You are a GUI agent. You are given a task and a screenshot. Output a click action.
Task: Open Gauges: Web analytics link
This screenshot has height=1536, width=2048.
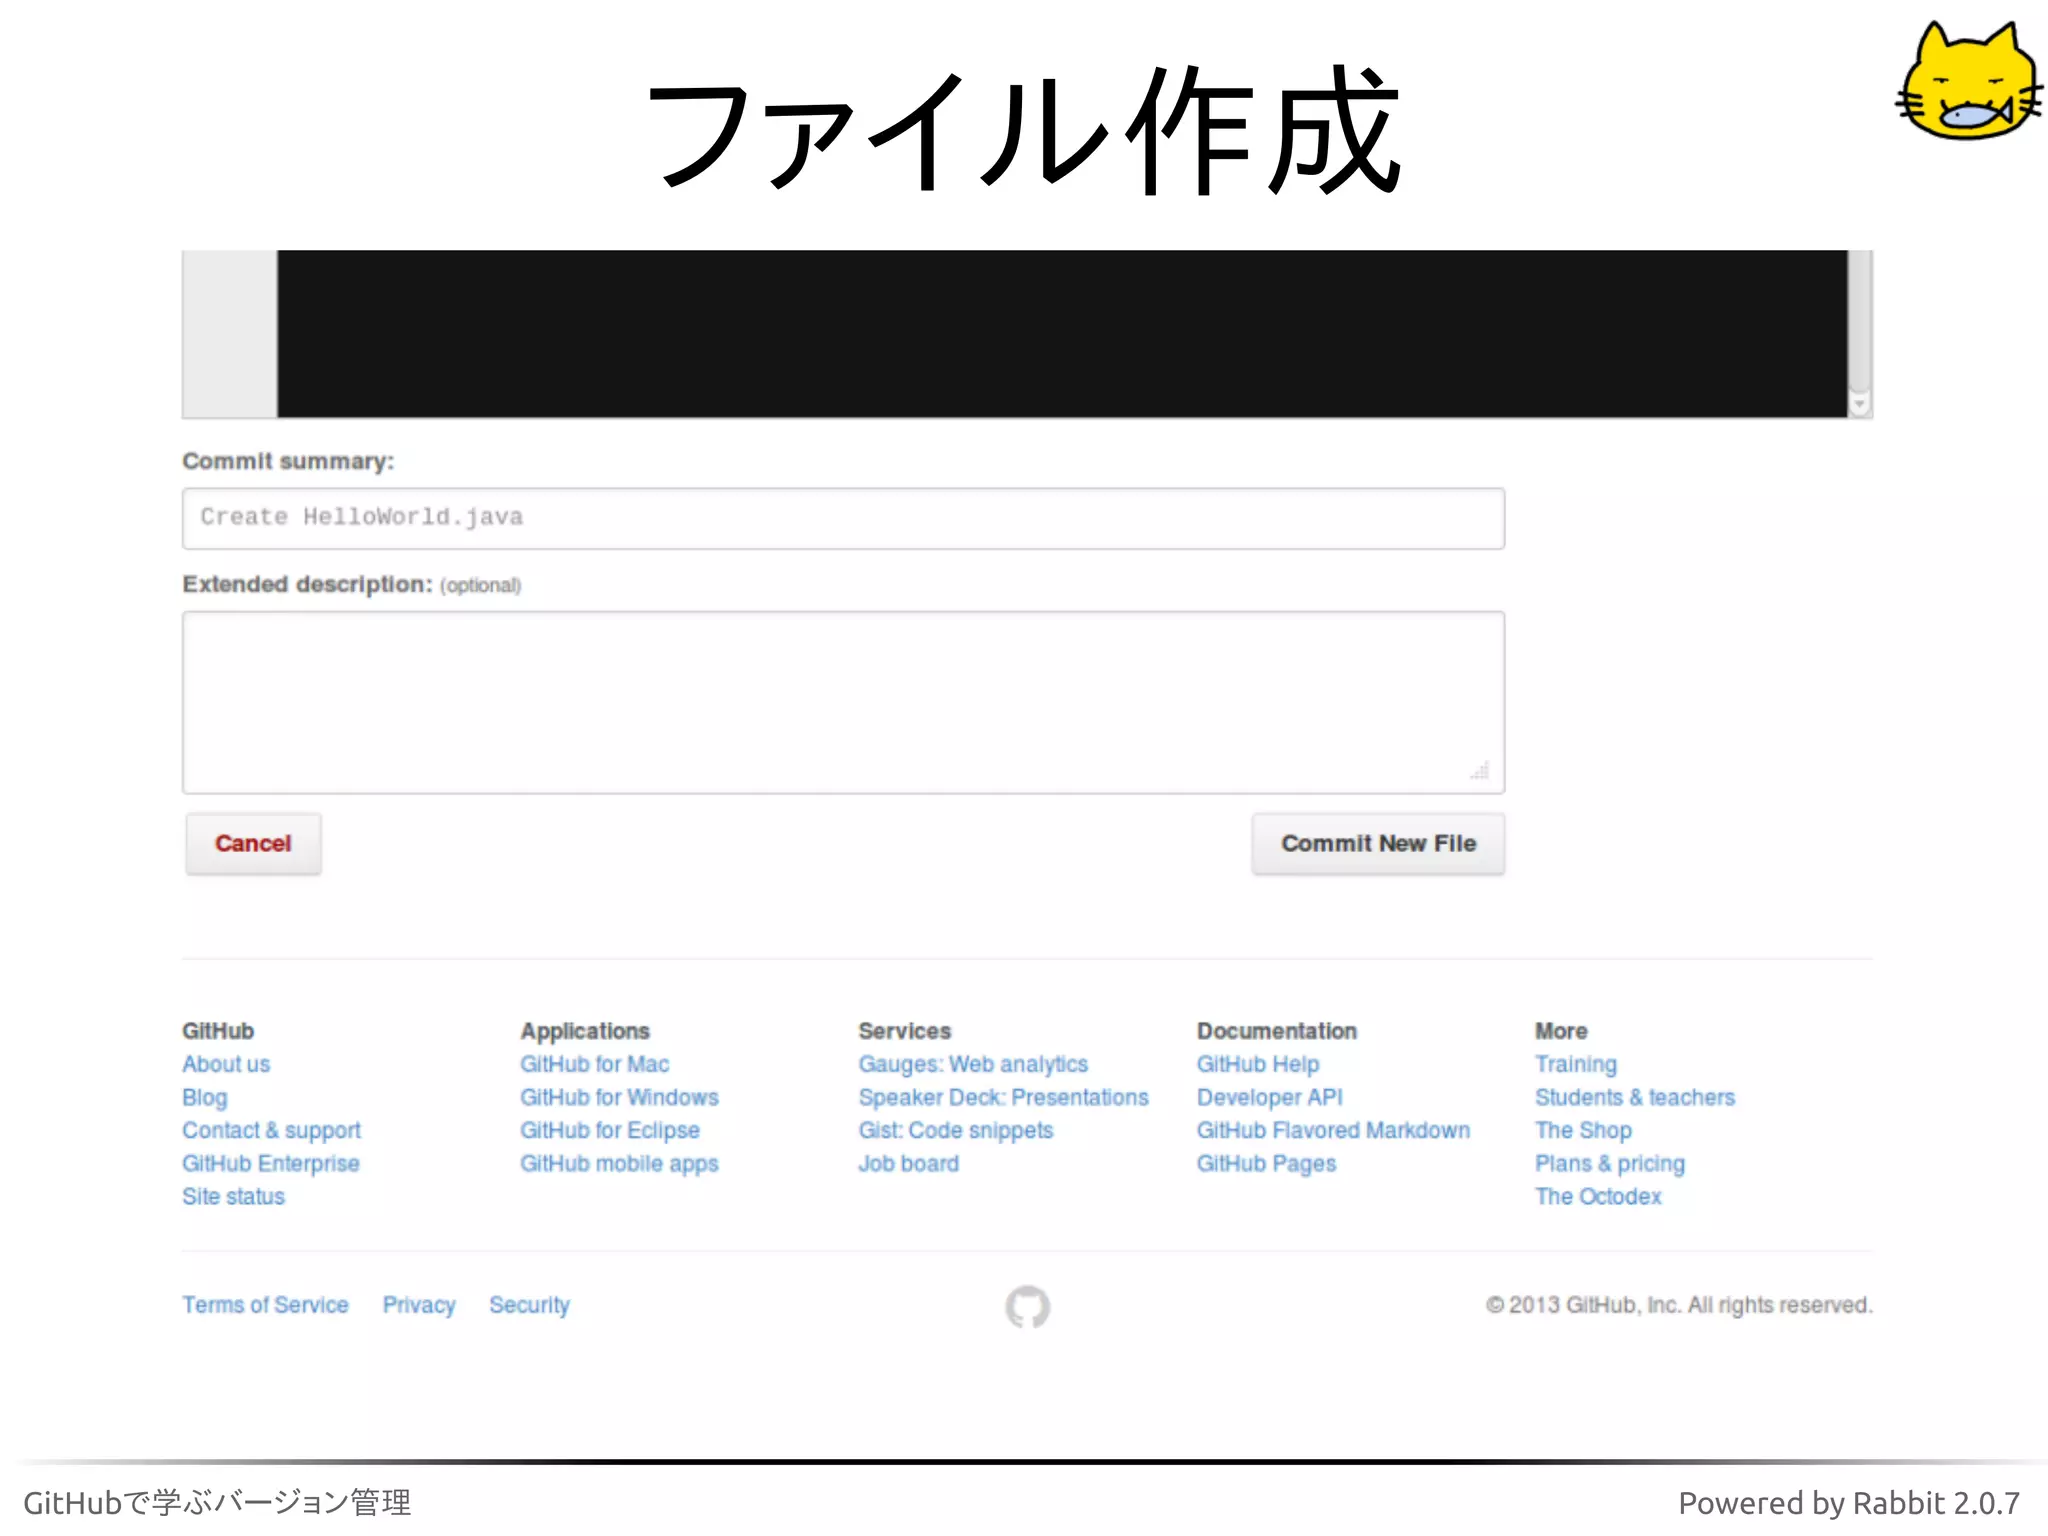tap(973, 1064)
